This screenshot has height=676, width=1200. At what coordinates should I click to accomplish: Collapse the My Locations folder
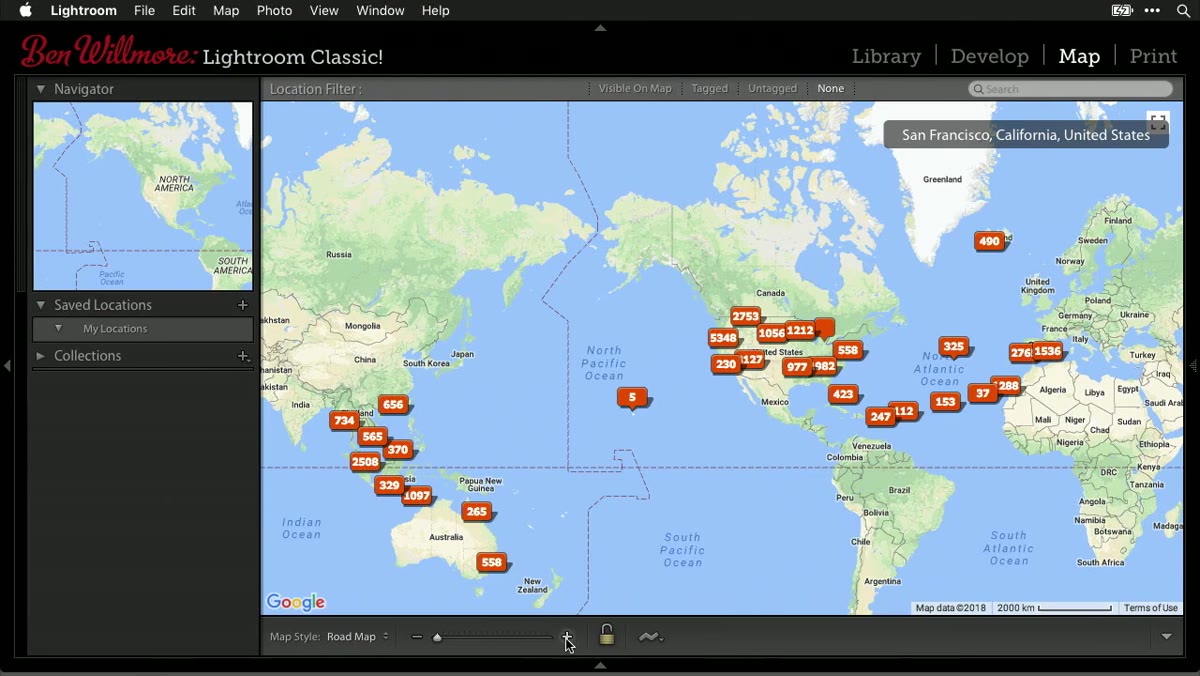tap(59, 328)
